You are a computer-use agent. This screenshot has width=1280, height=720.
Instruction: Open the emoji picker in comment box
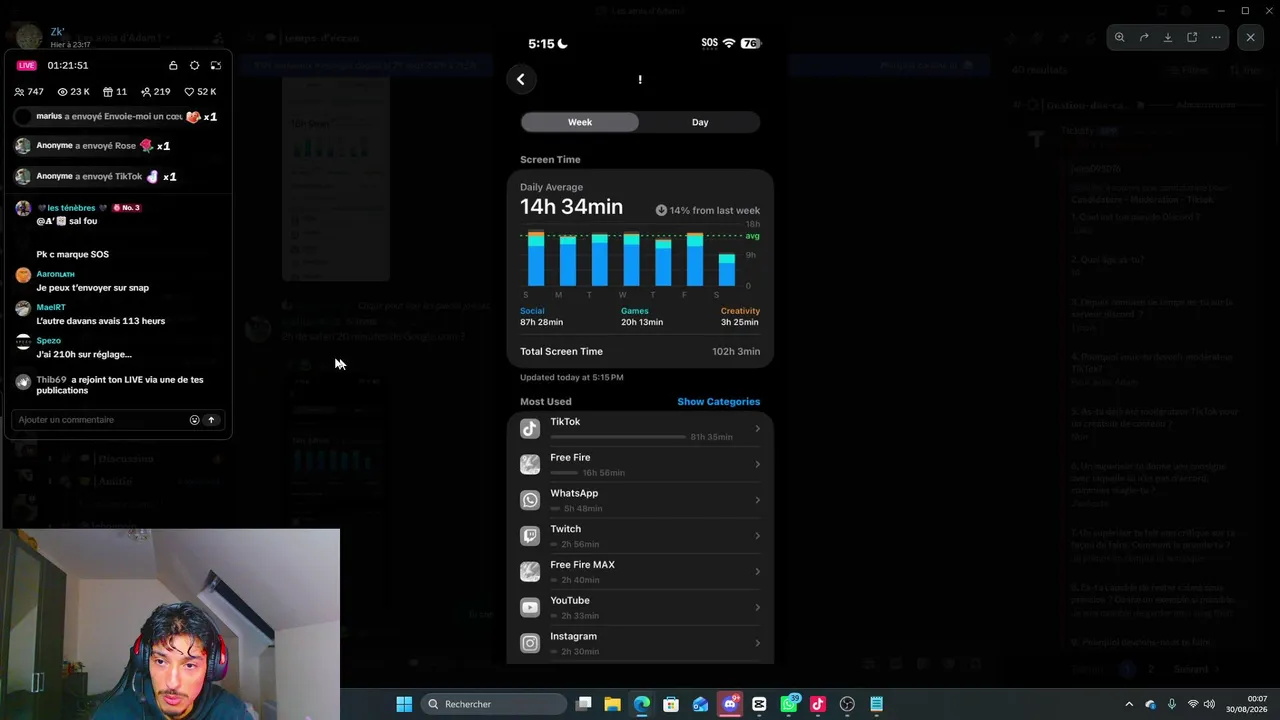point(194,420)
